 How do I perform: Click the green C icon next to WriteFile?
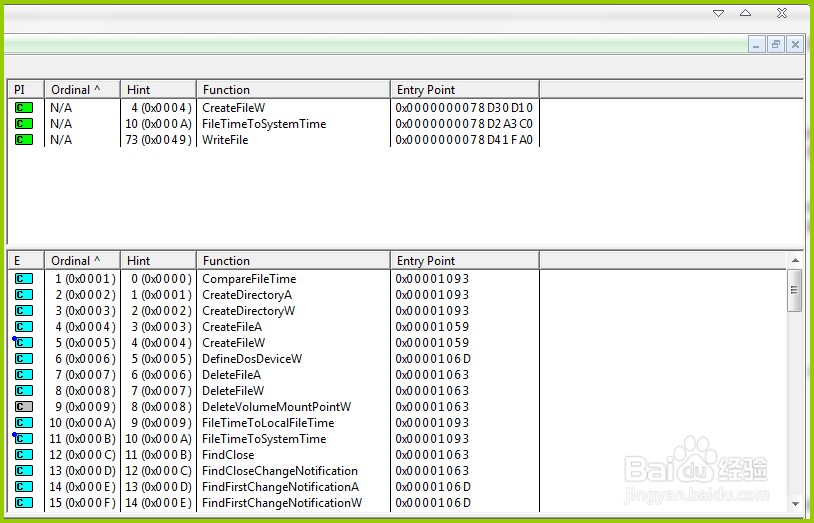point(24,140)
